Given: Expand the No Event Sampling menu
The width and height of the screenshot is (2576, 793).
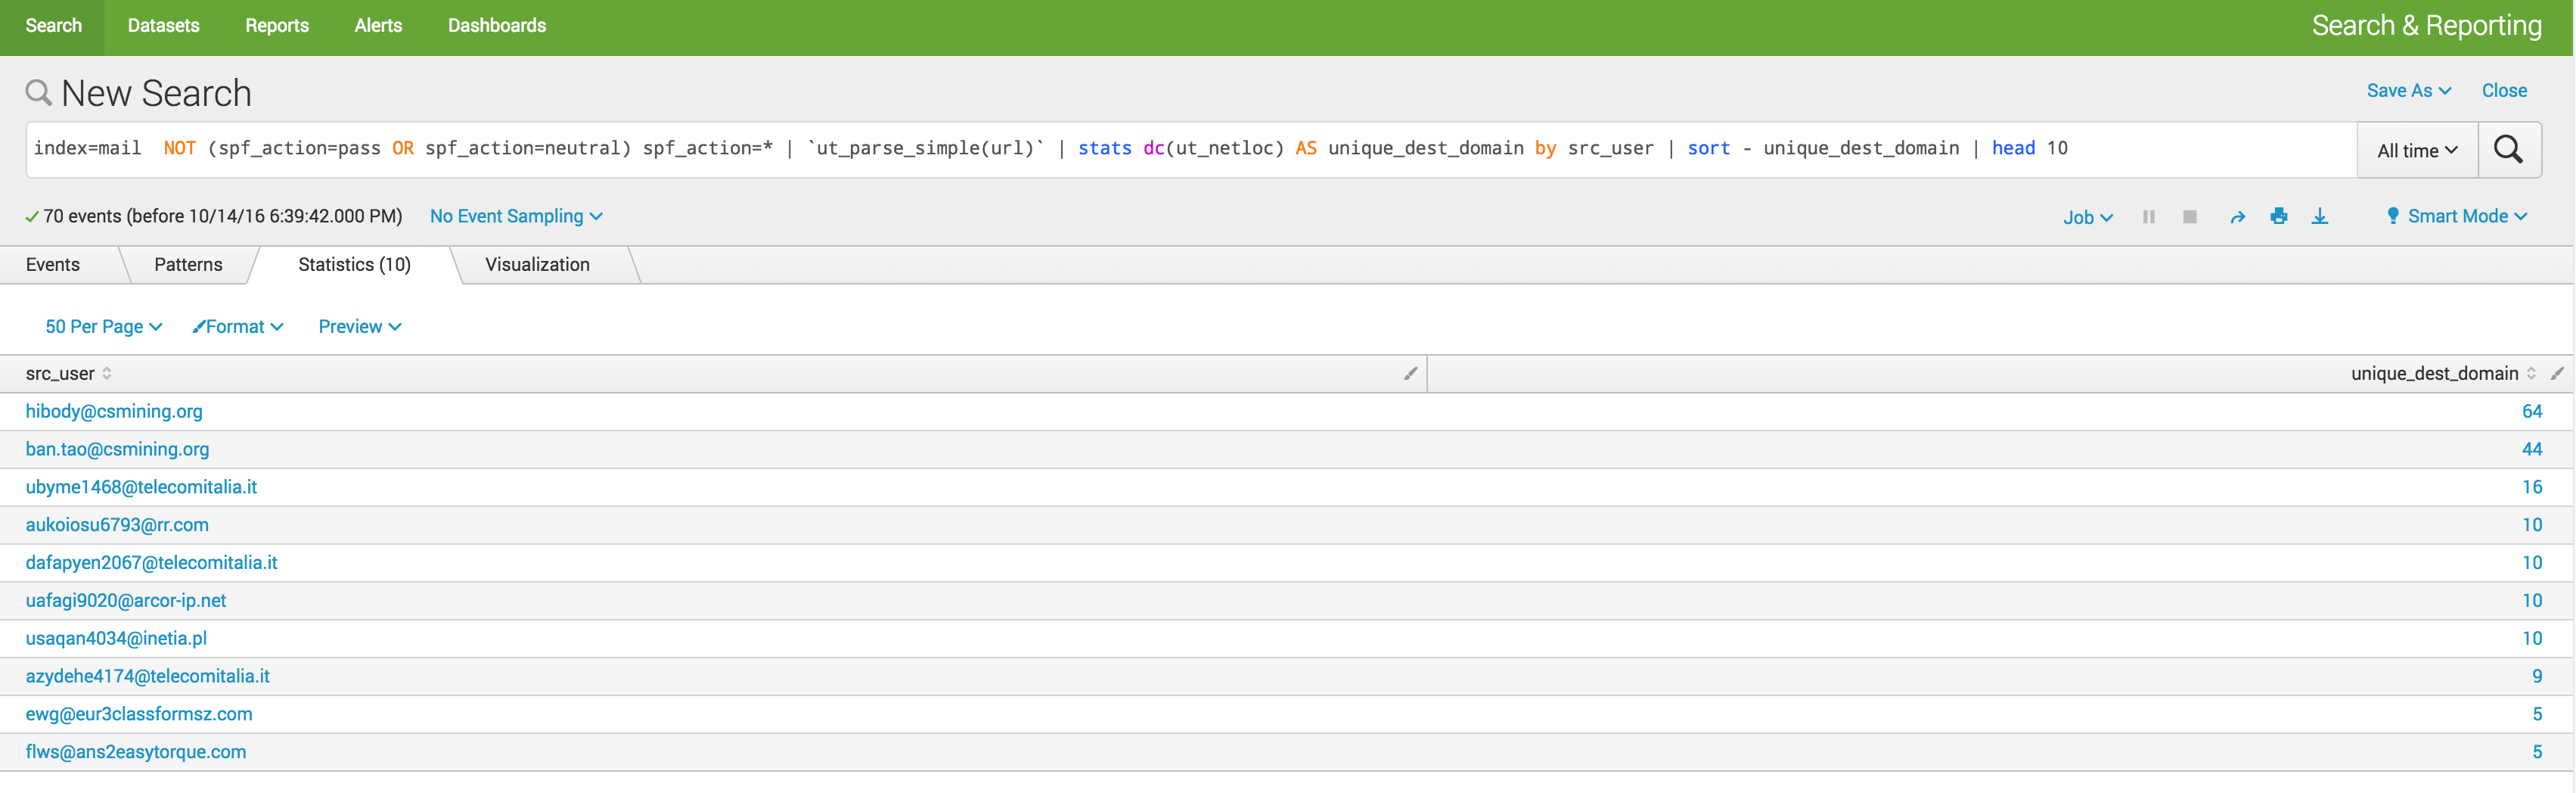Looking at the screenshot, I should [x=516, y=217].
